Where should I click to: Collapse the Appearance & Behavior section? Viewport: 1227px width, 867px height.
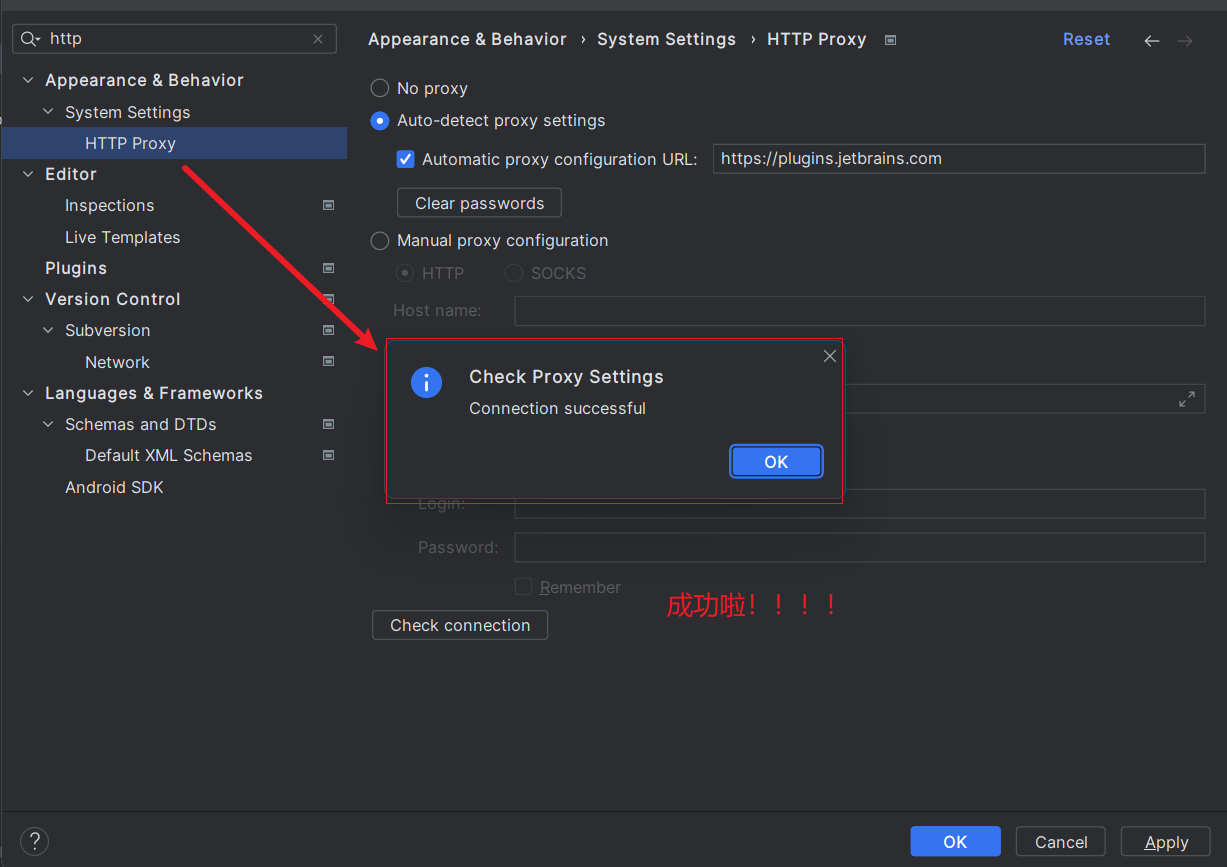(x=28, y=80)
